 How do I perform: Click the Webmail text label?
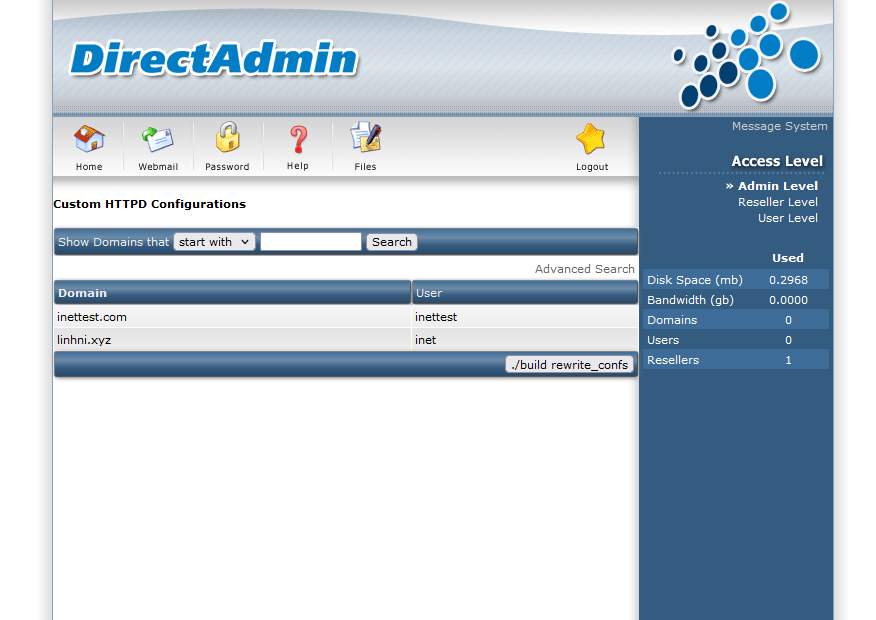pos(158,167)
